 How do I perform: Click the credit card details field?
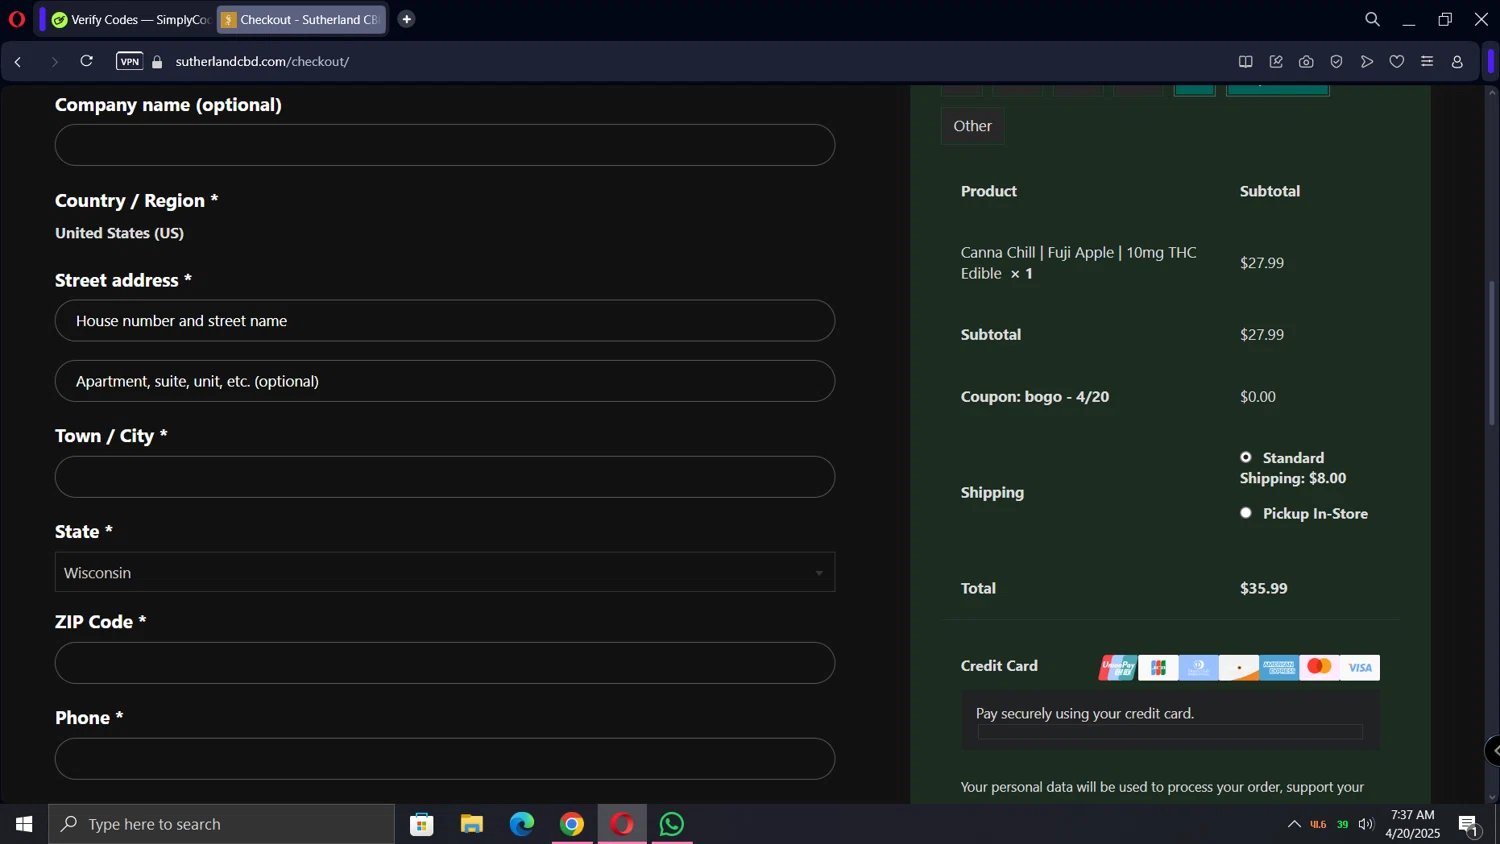pyautogui.click(x=1170, y=732)
